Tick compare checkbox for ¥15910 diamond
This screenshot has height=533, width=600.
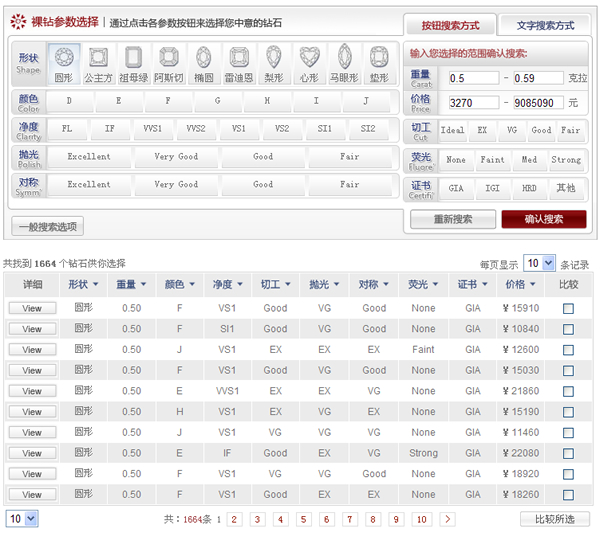568,308
